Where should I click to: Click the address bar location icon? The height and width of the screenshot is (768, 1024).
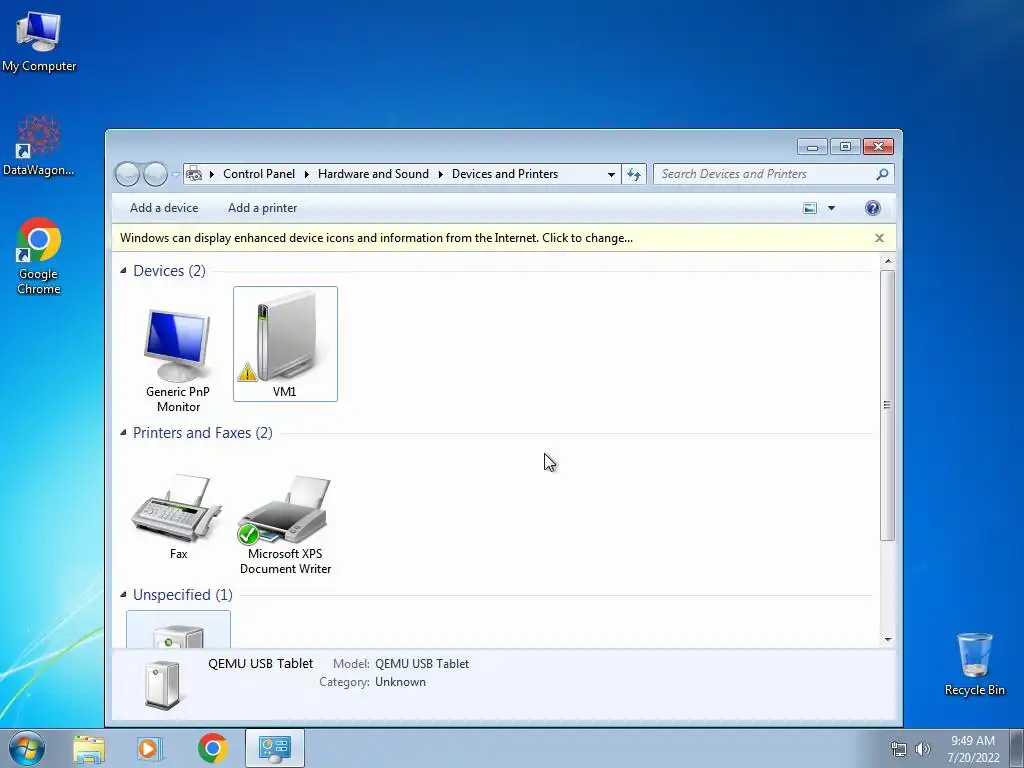194,174
